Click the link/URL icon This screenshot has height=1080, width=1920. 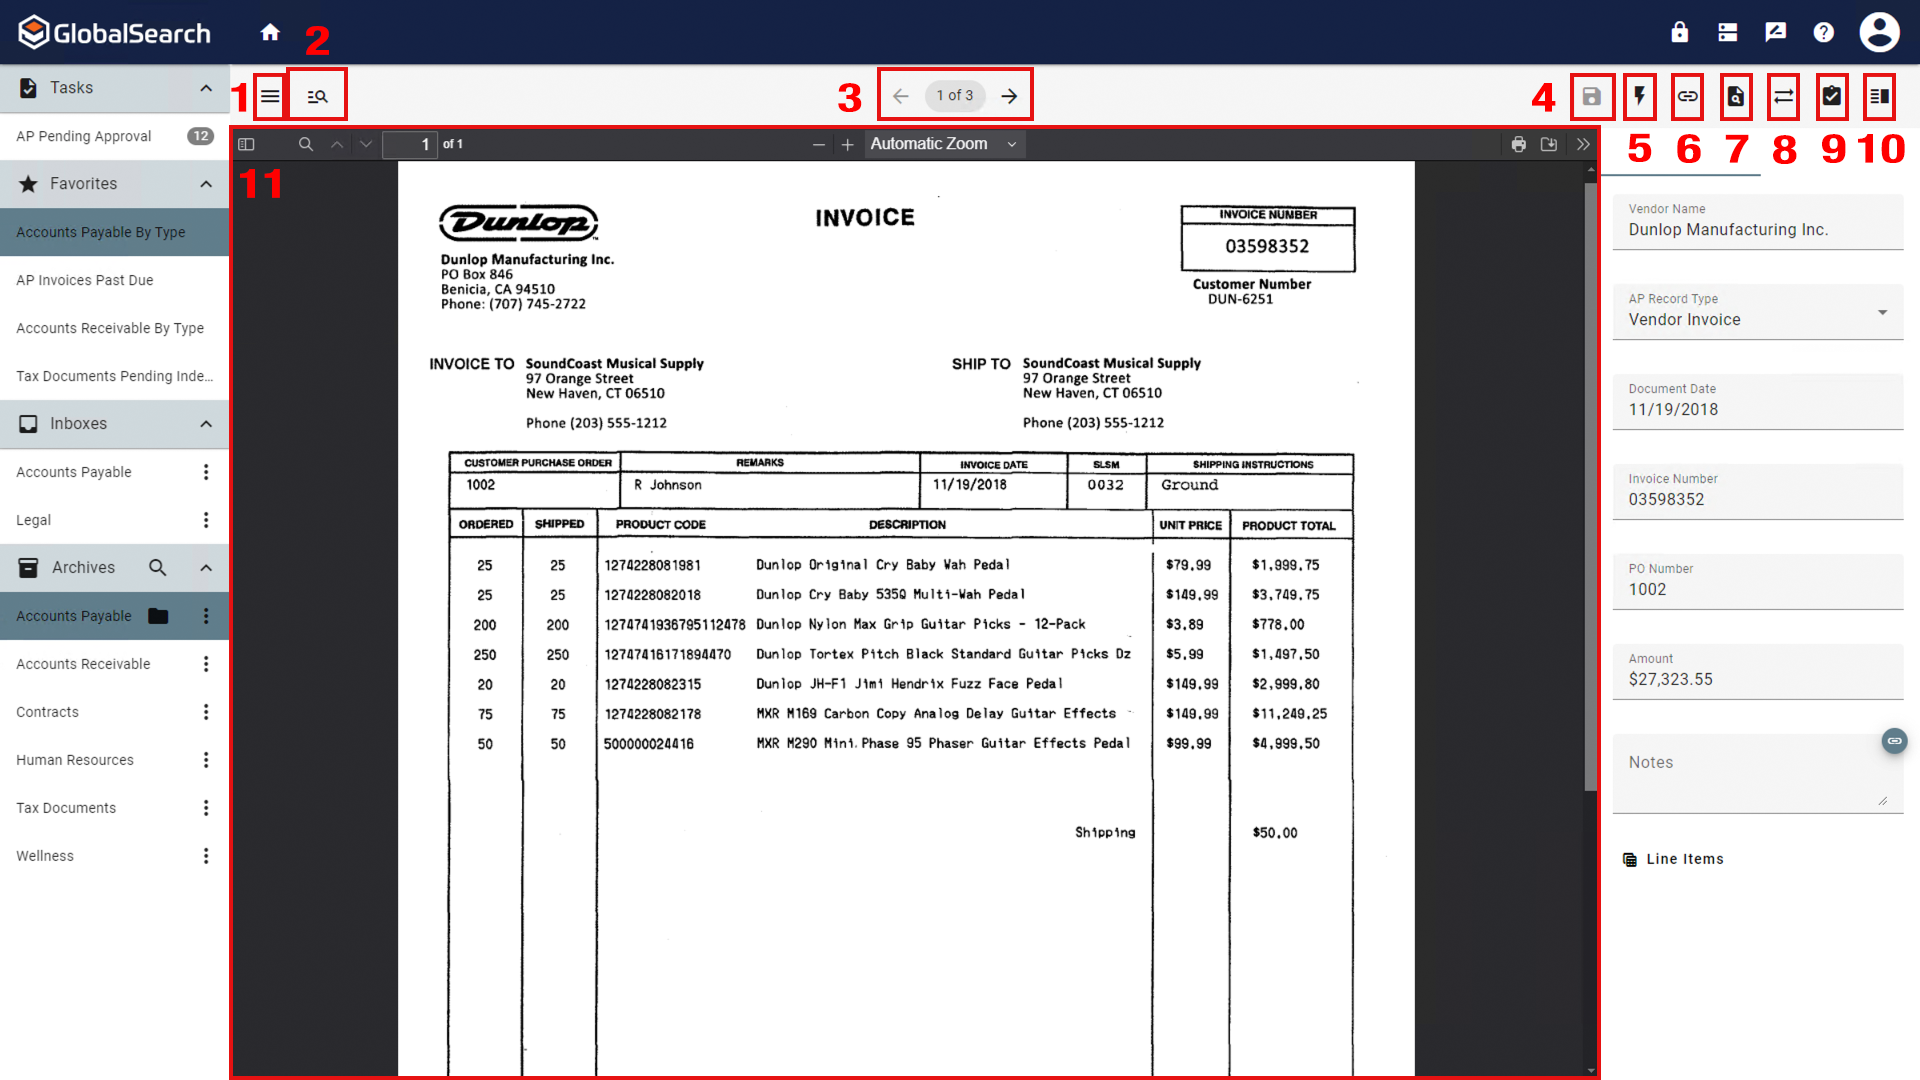1688,95
